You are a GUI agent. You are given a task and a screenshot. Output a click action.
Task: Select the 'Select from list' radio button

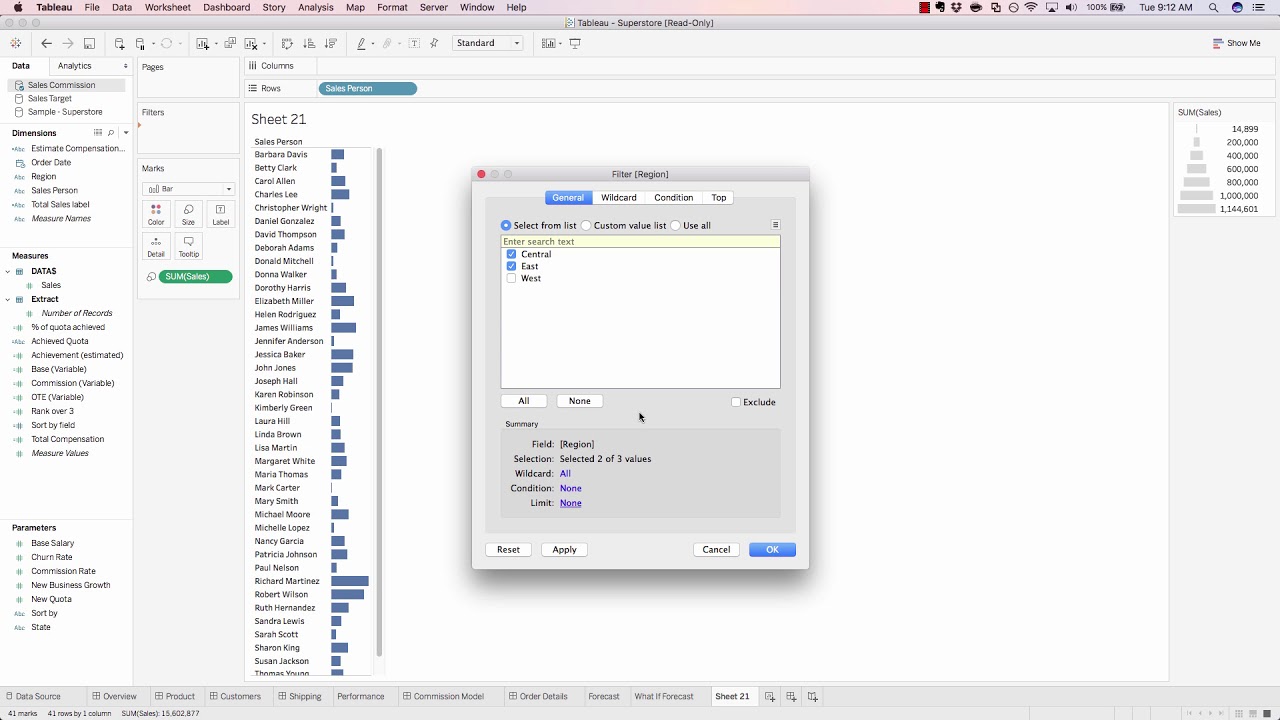click(506, 226)
